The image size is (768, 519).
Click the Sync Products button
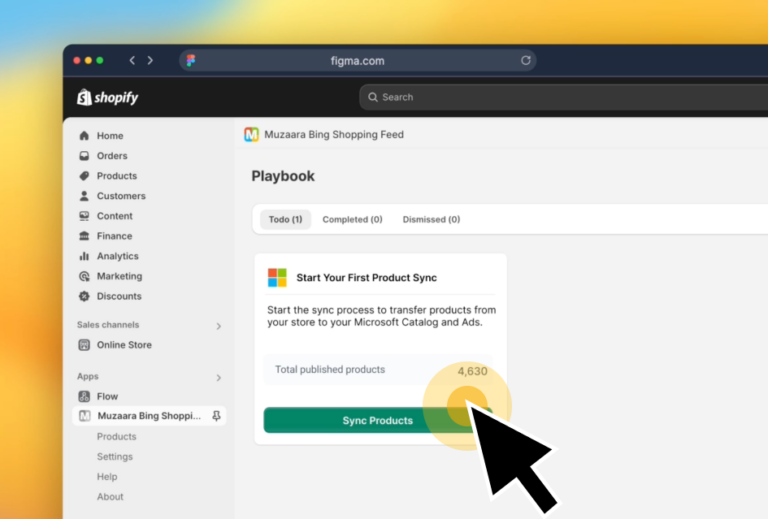point(378,420)
